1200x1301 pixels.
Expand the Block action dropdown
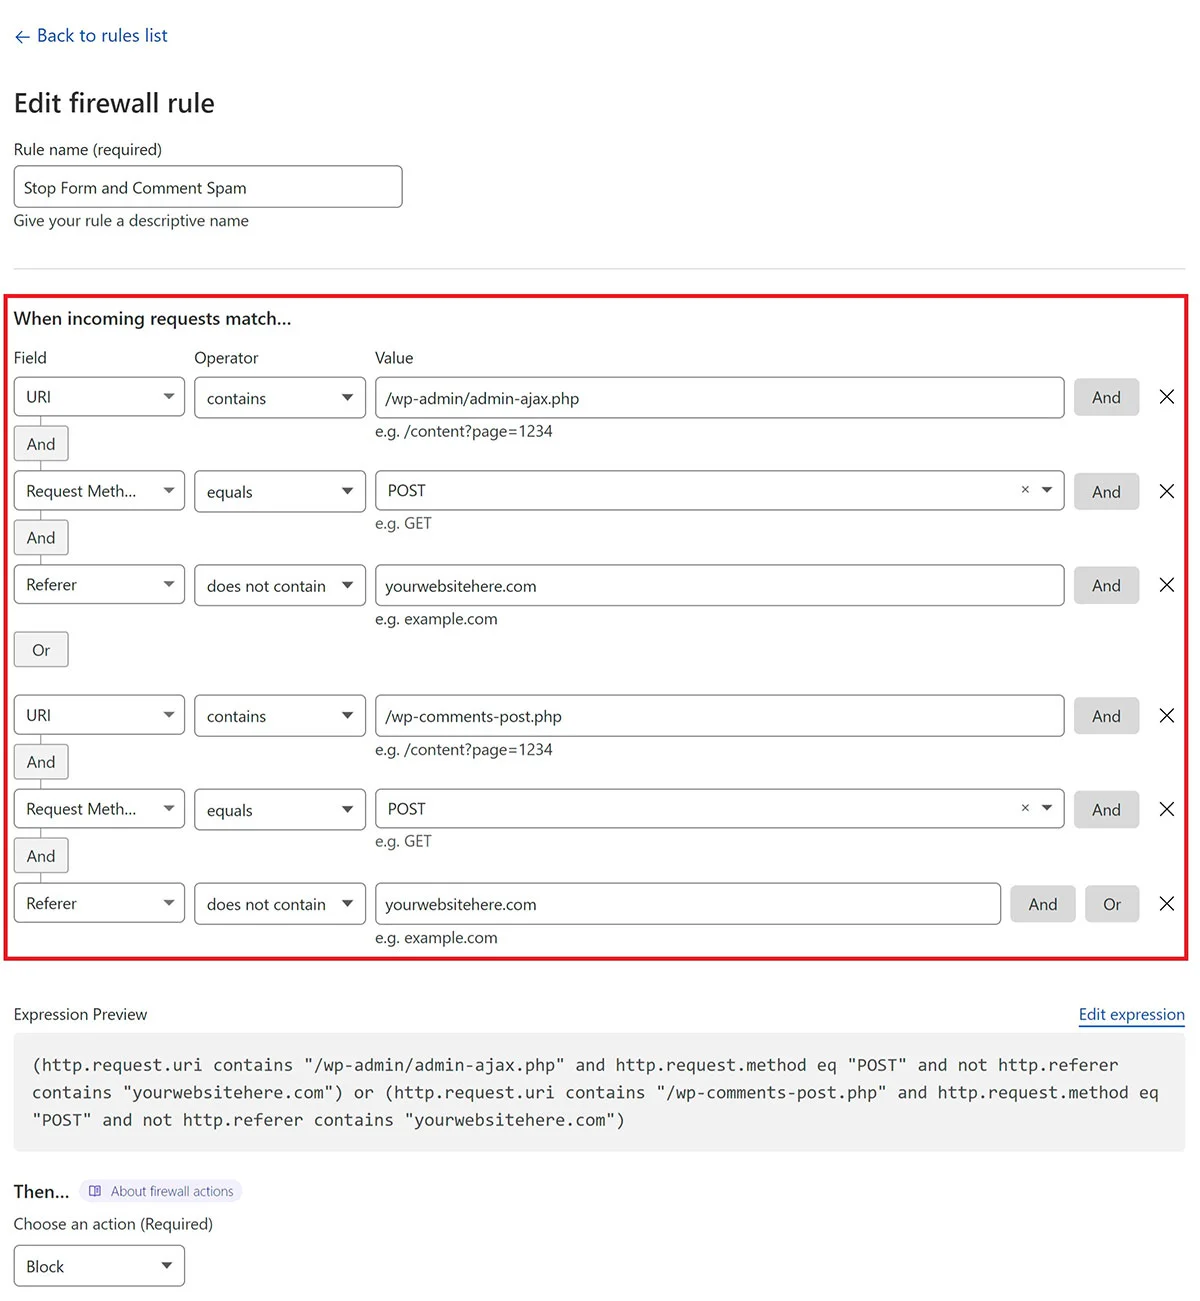pos(99,1266)
